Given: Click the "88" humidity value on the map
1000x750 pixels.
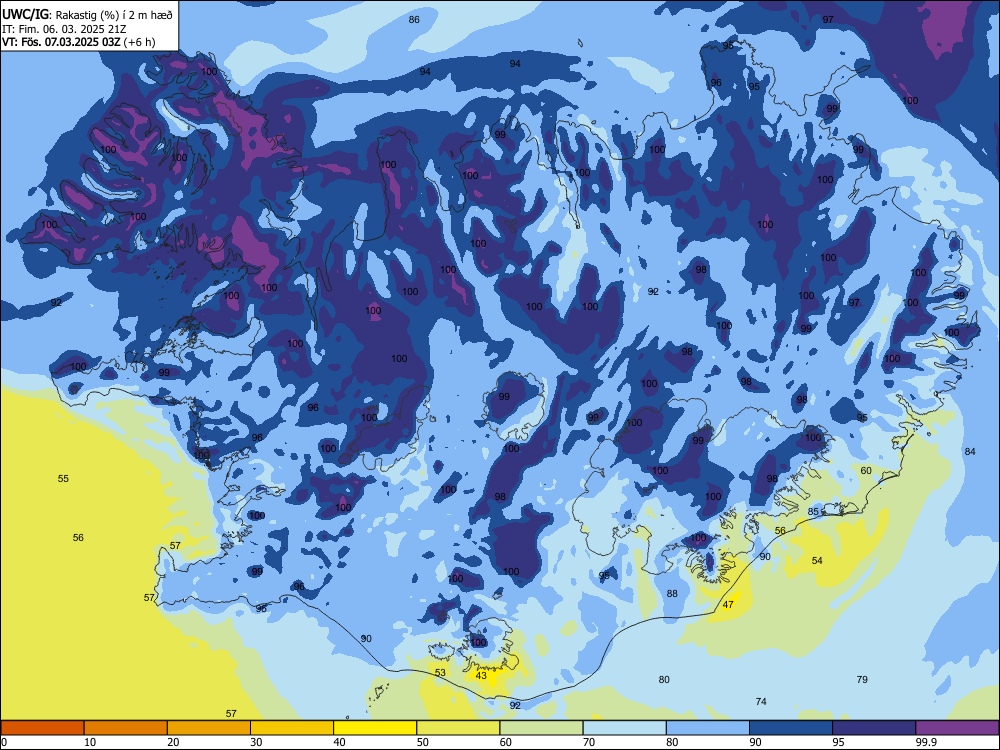Looking at the screenshot, I should (672, 594).
